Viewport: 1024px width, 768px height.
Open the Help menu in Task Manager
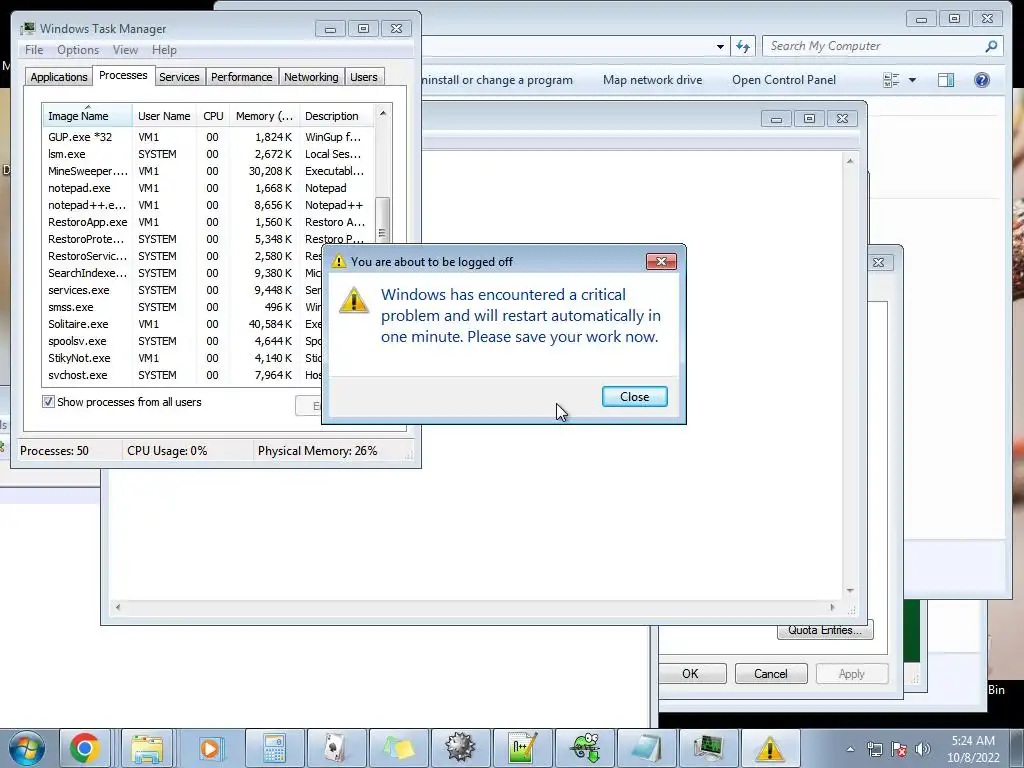[x=164, y=50]
